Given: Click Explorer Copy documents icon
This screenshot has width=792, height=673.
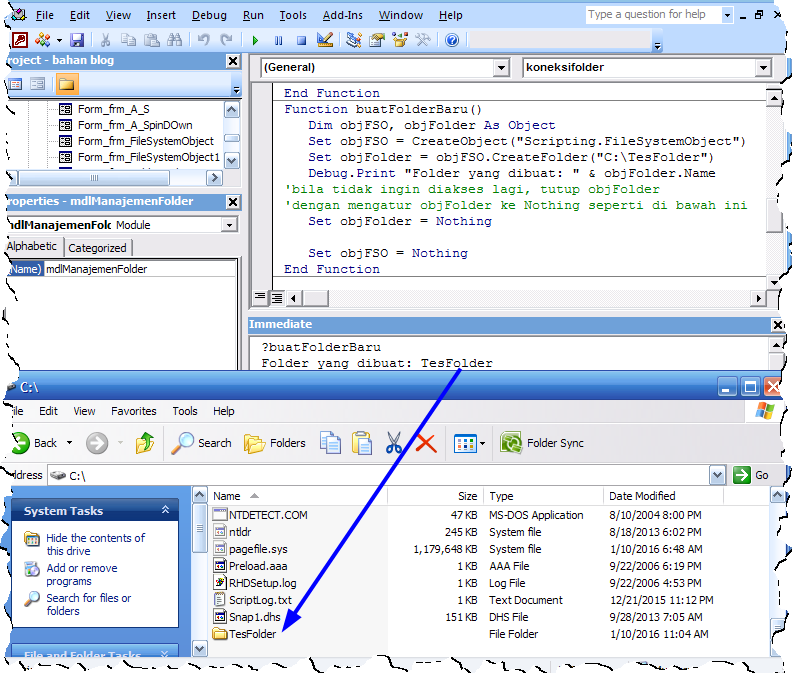Looking at the screenshot, I should (x=330, y=443).
